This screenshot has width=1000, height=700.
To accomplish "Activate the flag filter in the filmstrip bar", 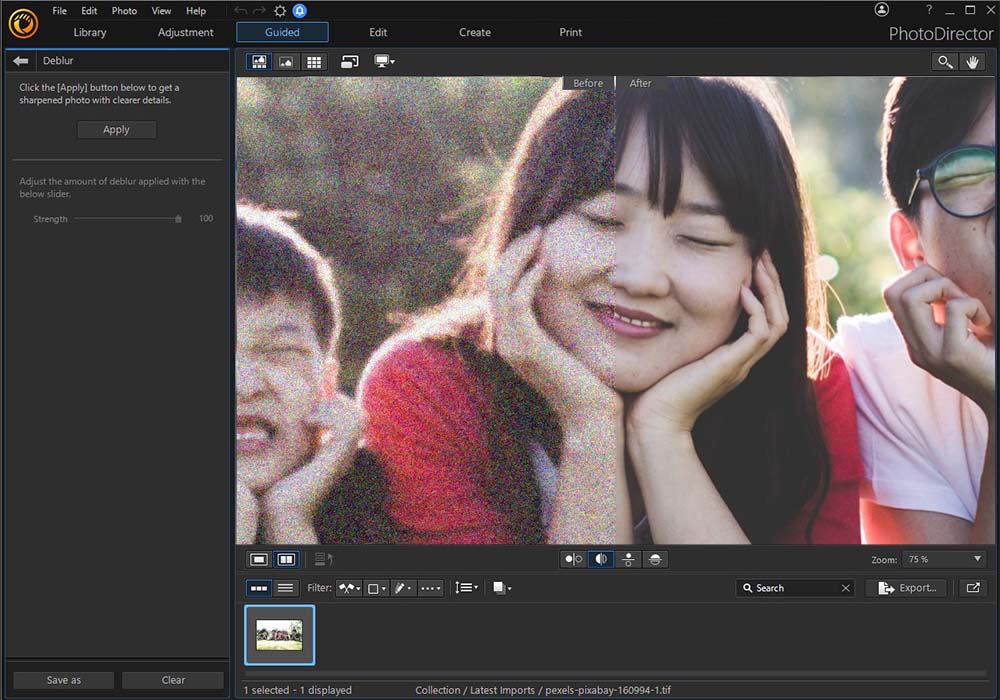I will 345,588.
